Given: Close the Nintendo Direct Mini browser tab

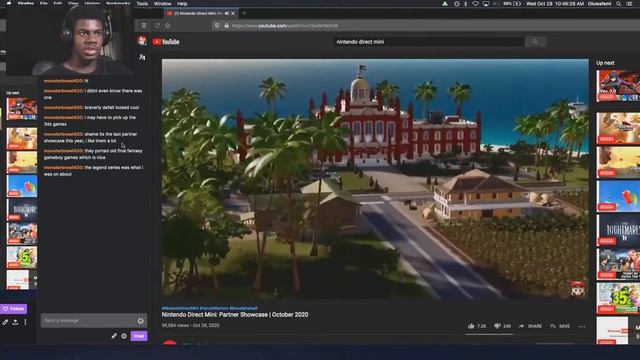Looking at the screenshot, I should tap(233, 13).
